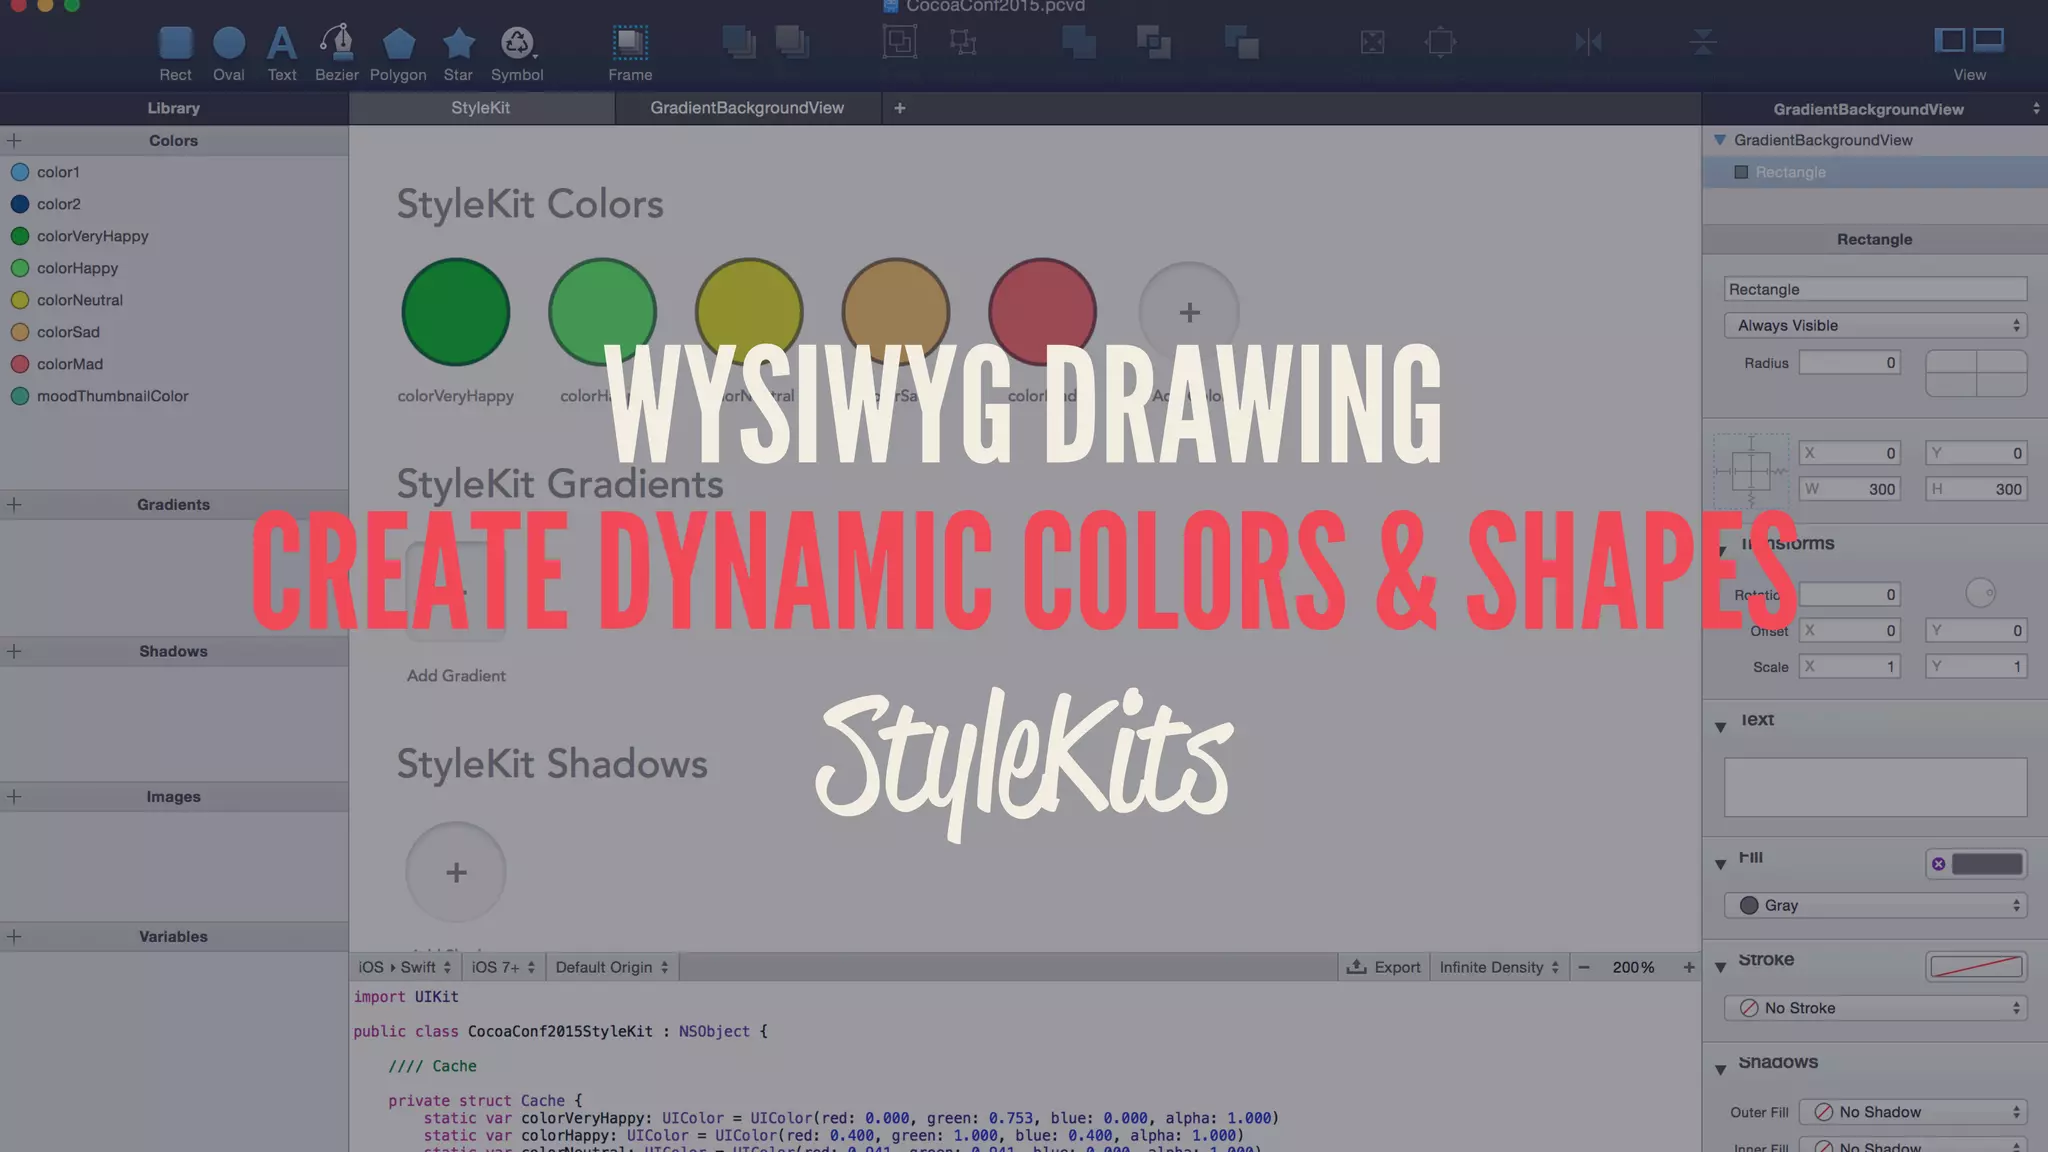The height and width of the screenshot is (1152, 2048).
Task: Click the Stroke color well
Action: point(1976,966)
